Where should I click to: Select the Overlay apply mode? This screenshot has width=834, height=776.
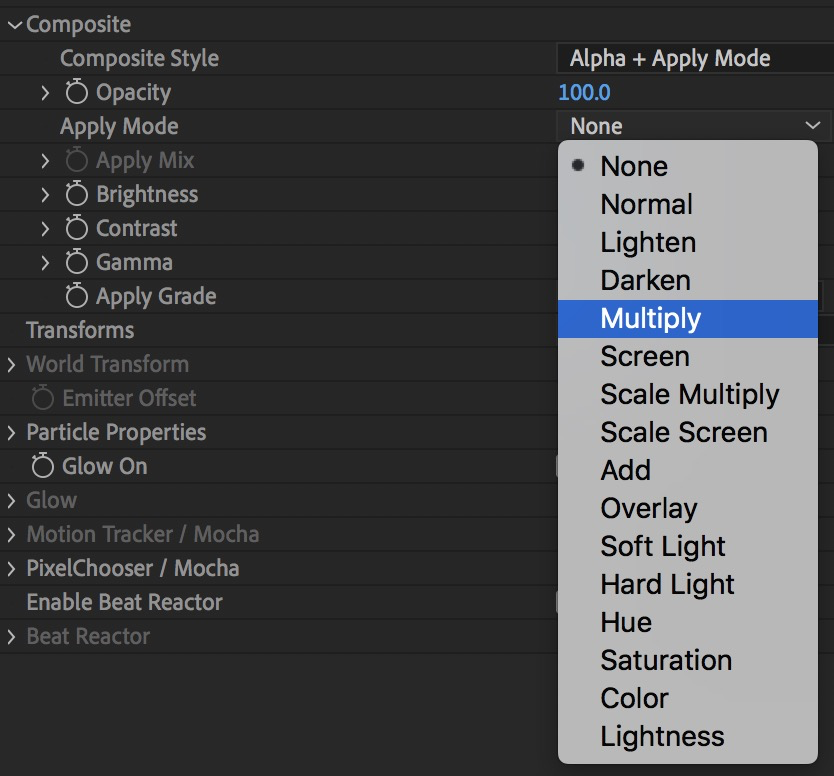[648, 509]
